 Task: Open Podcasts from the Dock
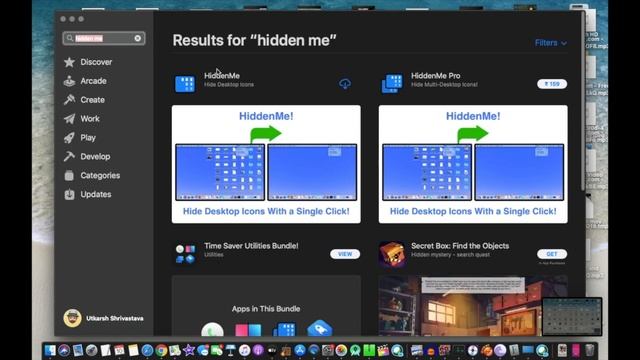258,350
